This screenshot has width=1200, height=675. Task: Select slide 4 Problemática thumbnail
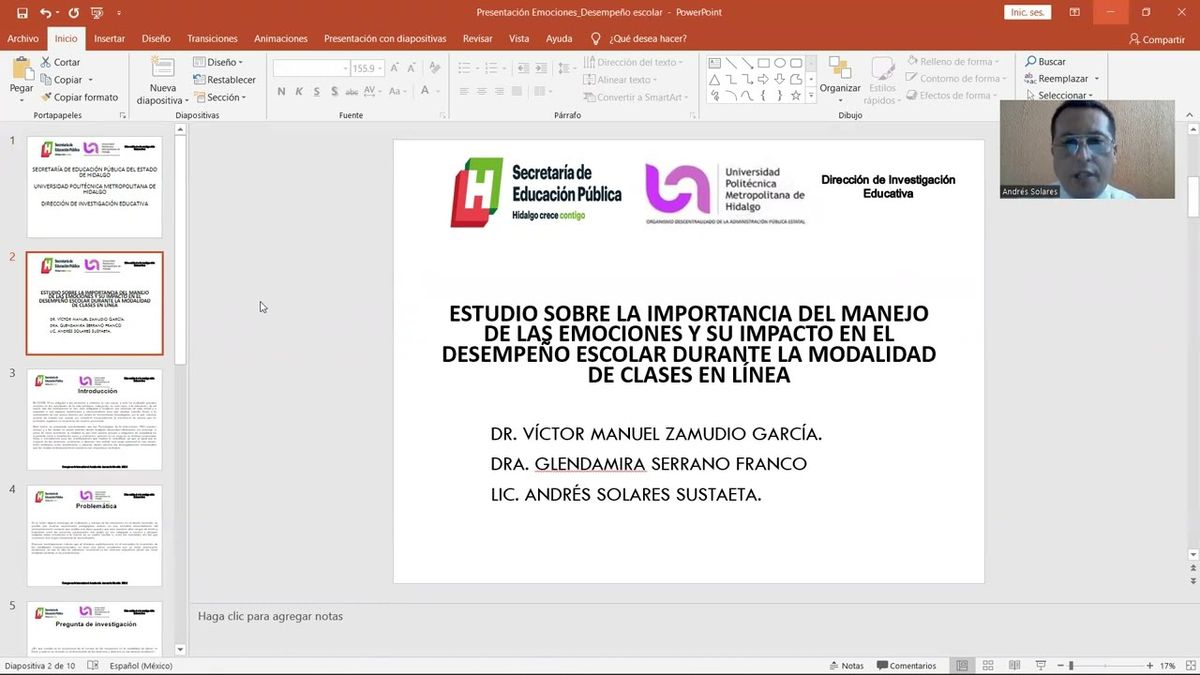click(94, 536)
